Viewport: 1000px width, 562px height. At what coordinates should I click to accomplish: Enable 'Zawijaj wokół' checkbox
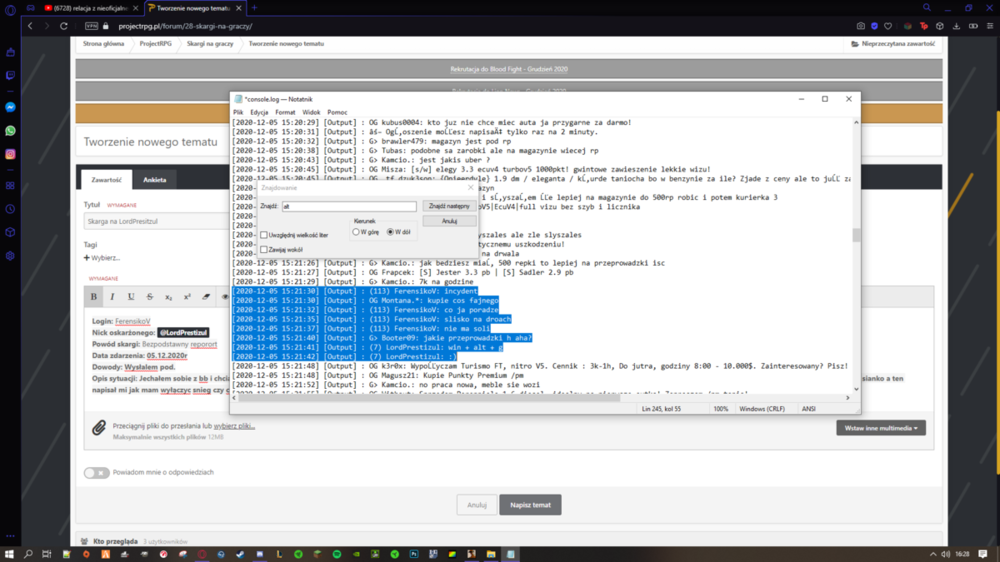264,250
